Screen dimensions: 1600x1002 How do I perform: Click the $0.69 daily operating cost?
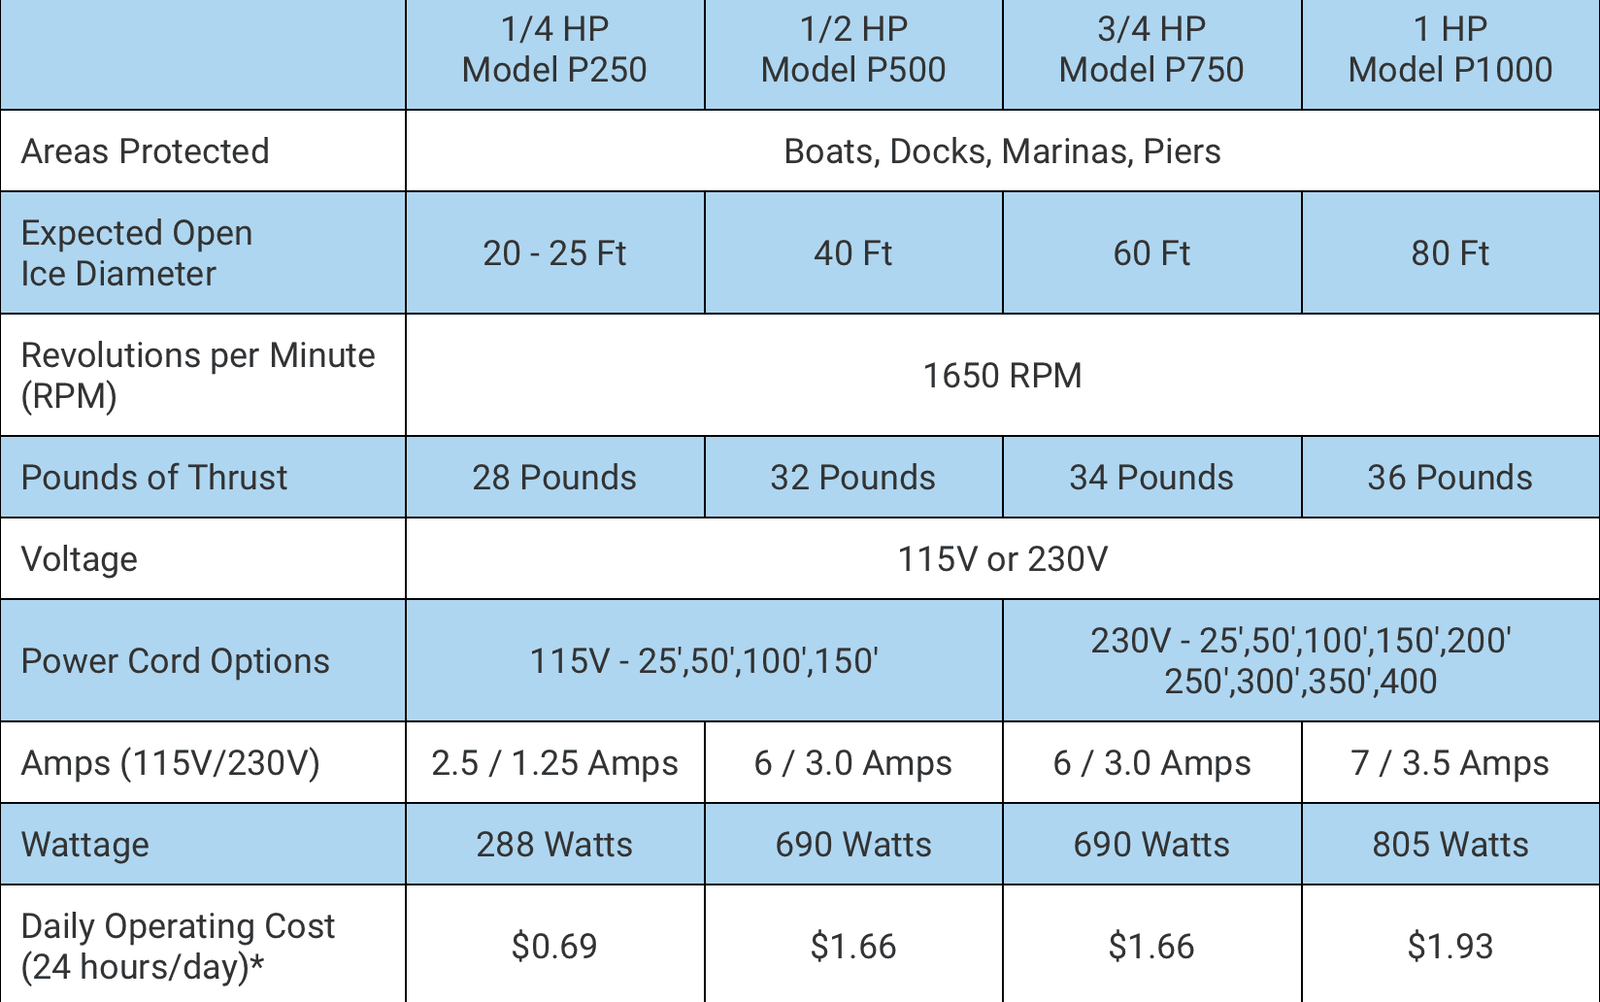point(554,946)
